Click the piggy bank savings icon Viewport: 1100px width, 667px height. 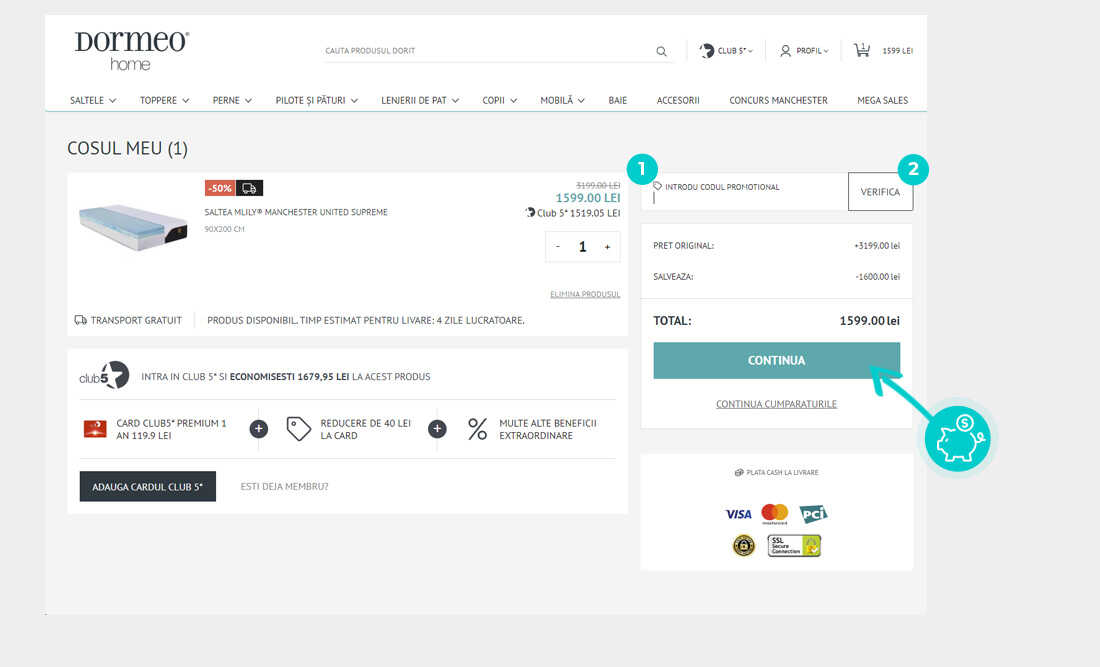click(x=958, y=438)
